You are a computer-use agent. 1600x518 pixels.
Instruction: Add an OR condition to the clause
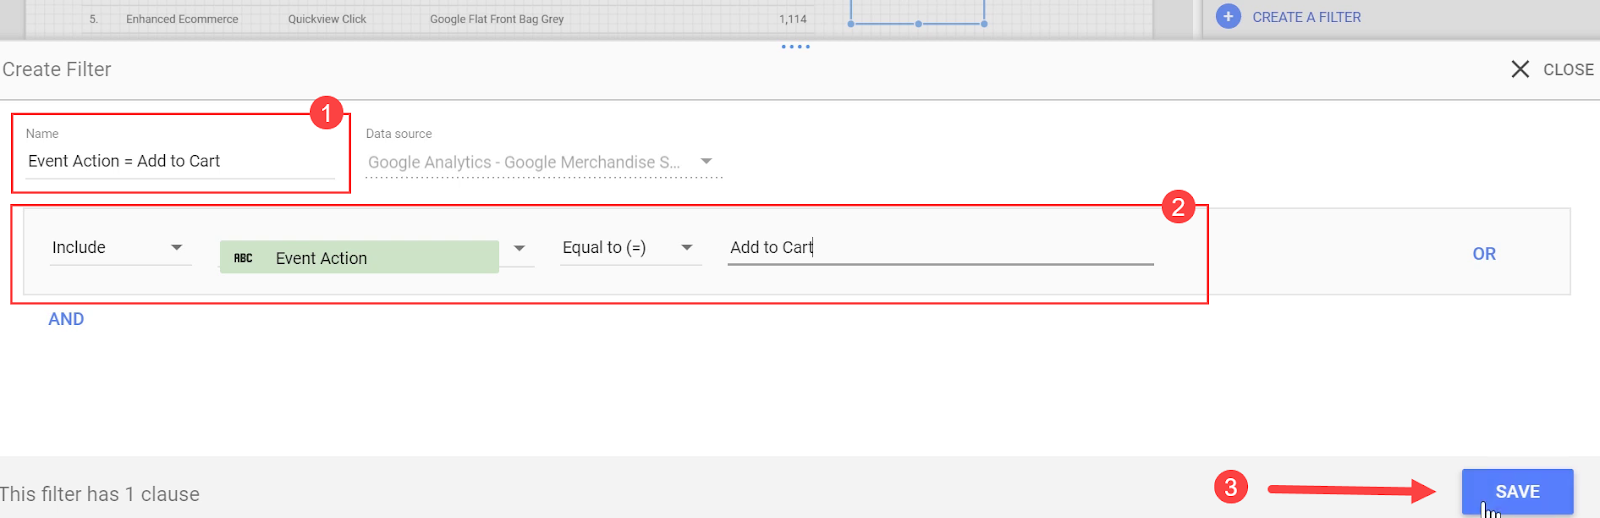click(1484, 254)
